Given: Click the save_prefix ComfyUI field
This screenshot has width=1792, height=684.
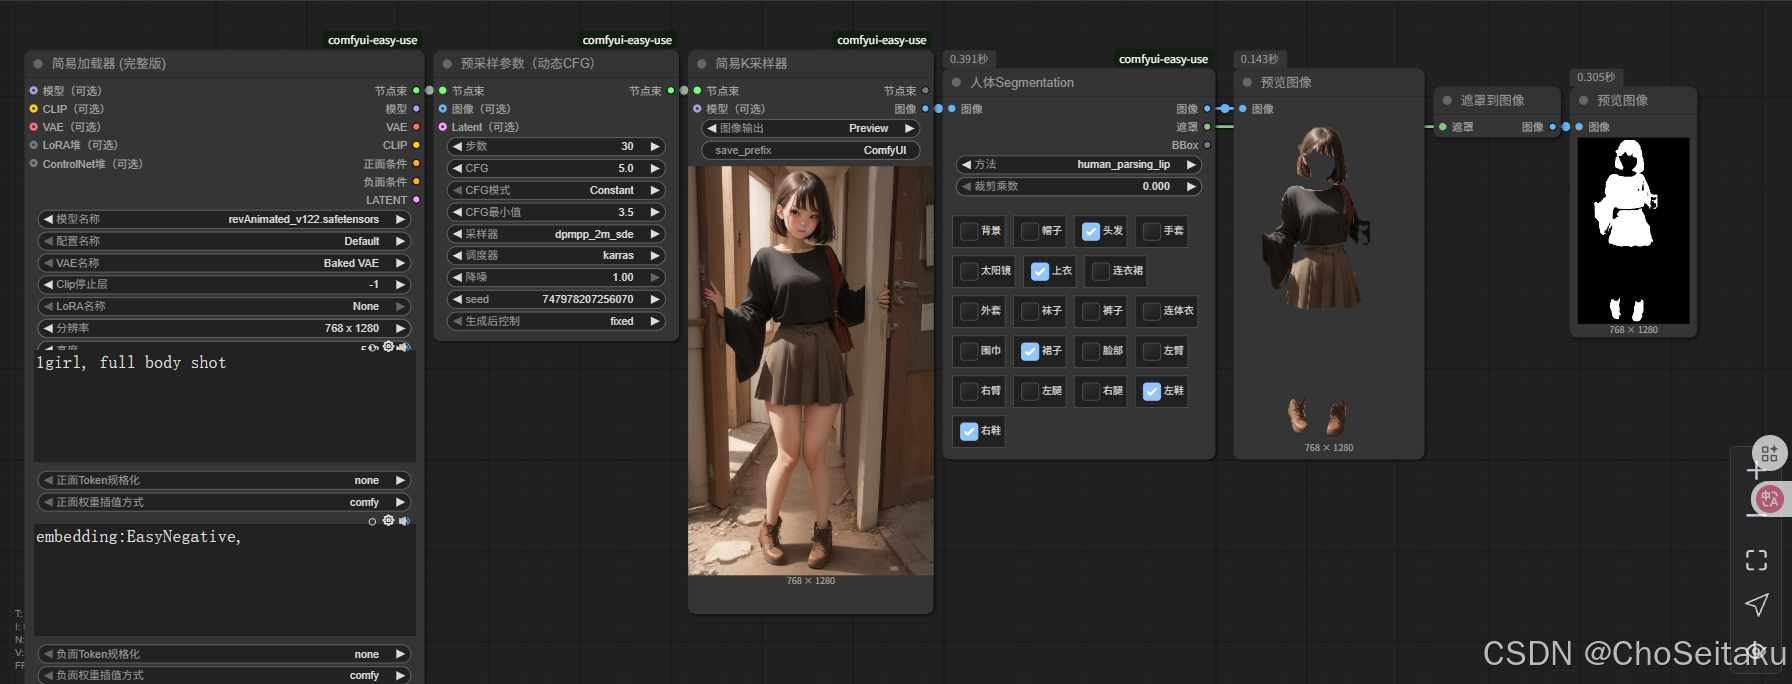Looking at the screenshot, I should [810, 150].
